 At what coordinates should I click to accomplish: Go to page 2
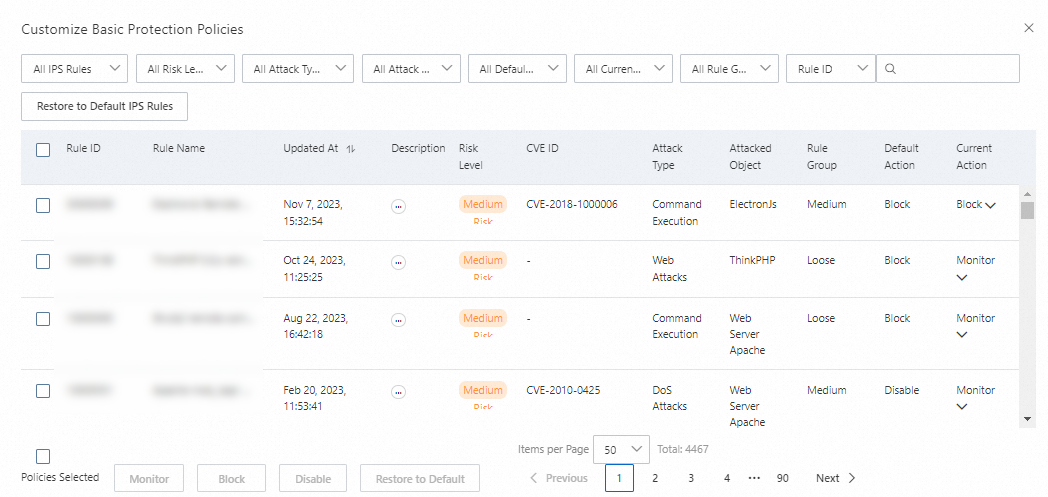(x=655, y=478)
